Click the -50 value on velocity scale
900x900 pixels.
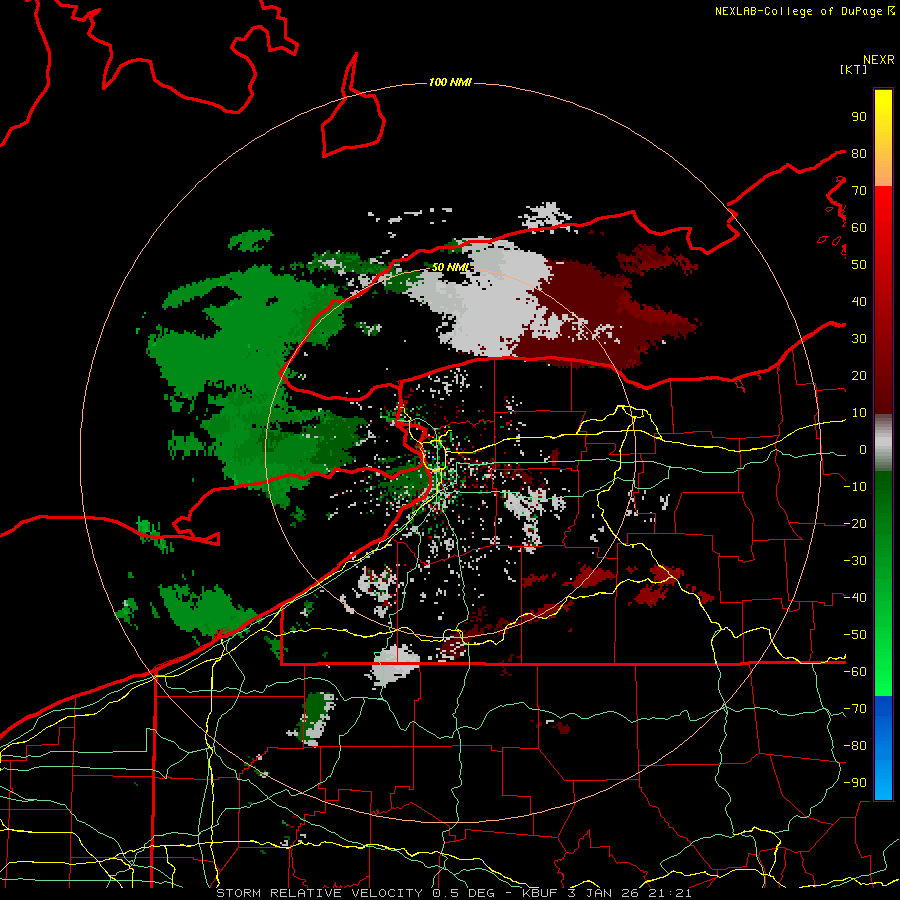tap(855, 635)
